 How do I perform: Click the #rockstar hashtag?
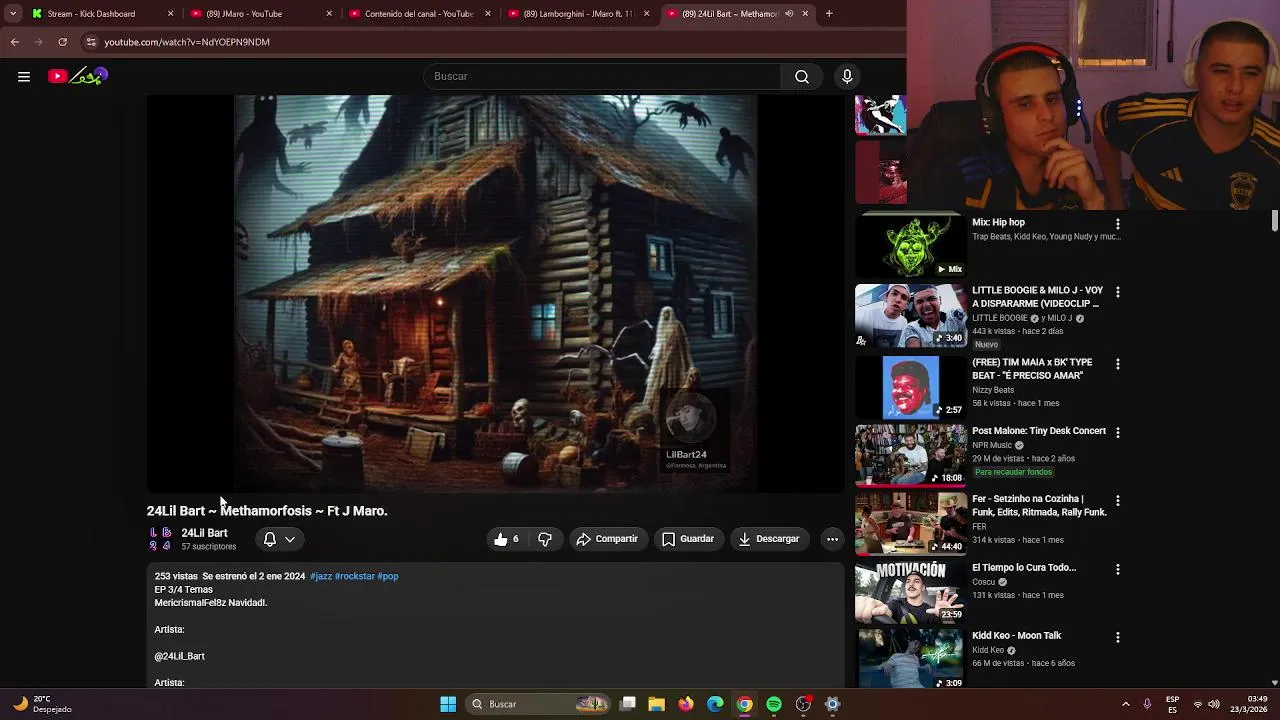(x=355, y=576)
